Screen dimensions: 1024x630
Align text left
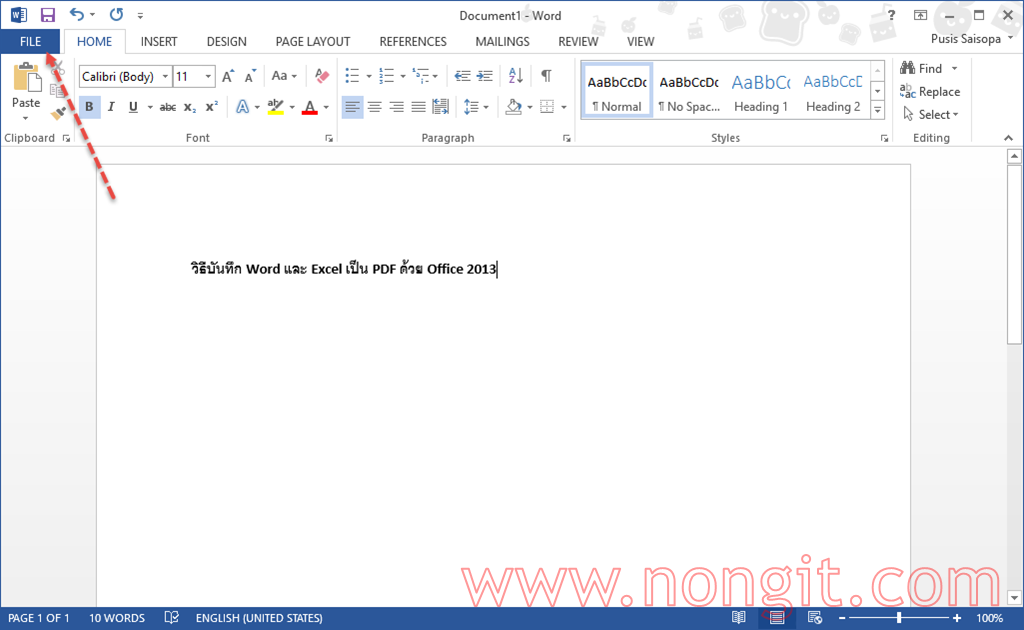pos(352,107)
